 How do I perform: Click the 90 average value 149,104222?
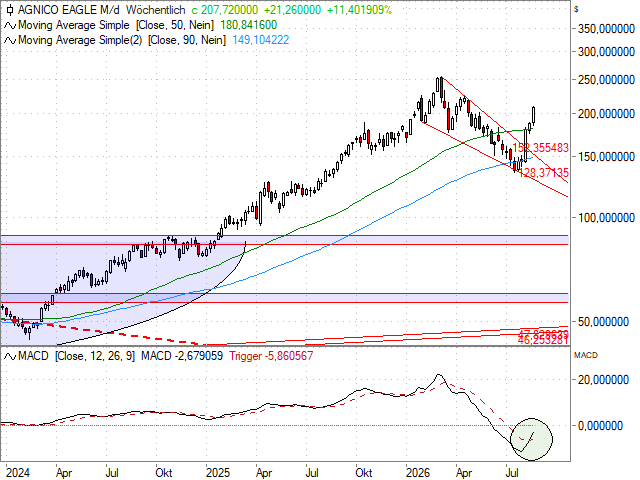point(261,40)
